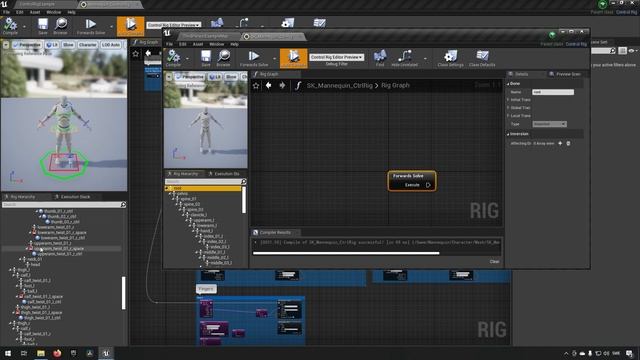Click forward arrow in the front Rig Graph toolbar
Viewport: 640px width, 360px height.
point(282,85)
